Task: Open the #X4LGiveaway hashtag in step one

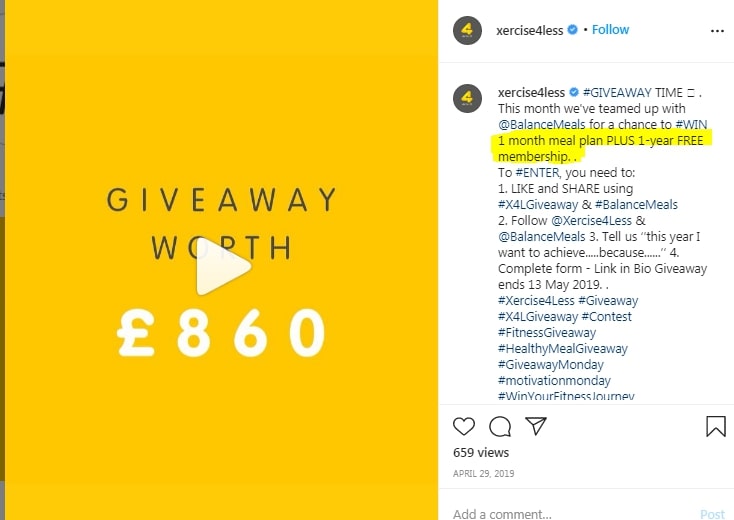Action: click(538, 205)
